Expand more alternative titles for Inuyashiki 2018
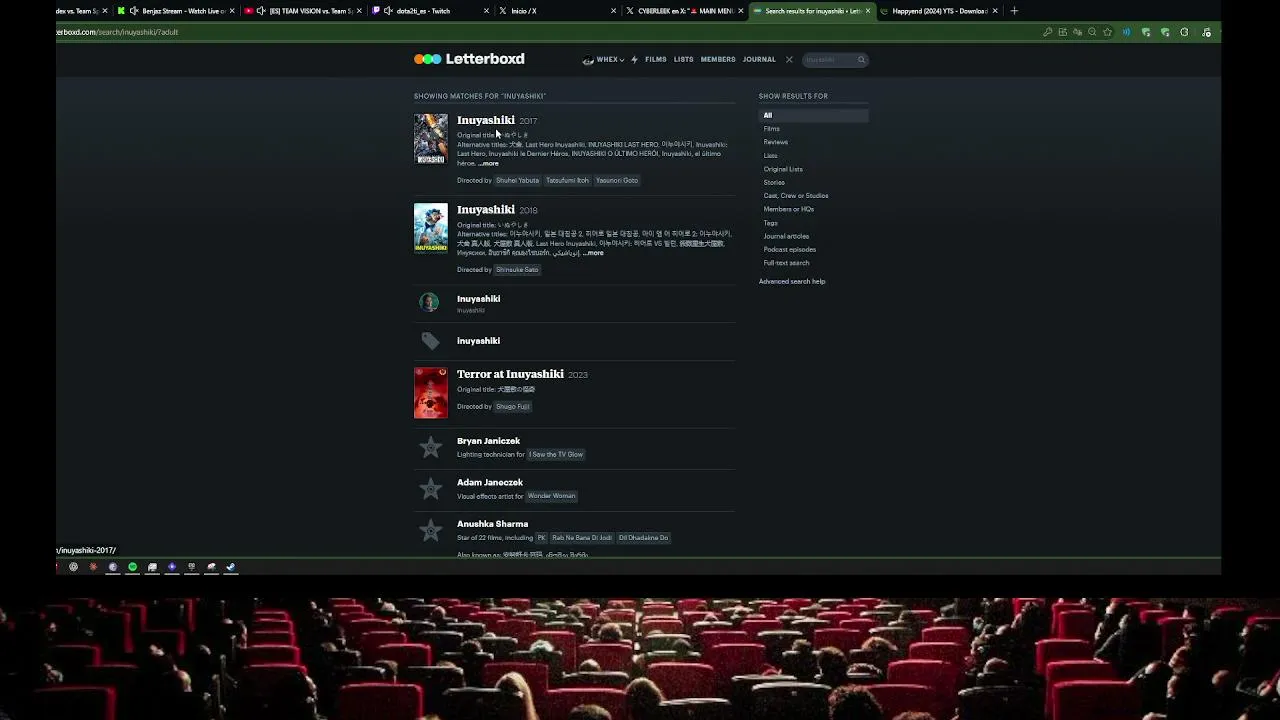Image resolution: width=1280 pixels, height=720 pixels. (x=593, y=253)
